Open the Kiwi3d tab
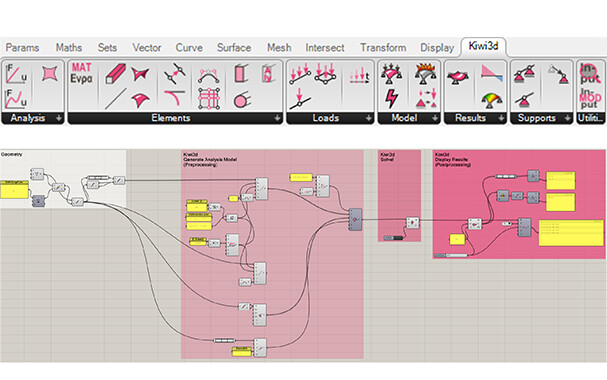This screenshot has width=607, height=380. tap(483, 46)
